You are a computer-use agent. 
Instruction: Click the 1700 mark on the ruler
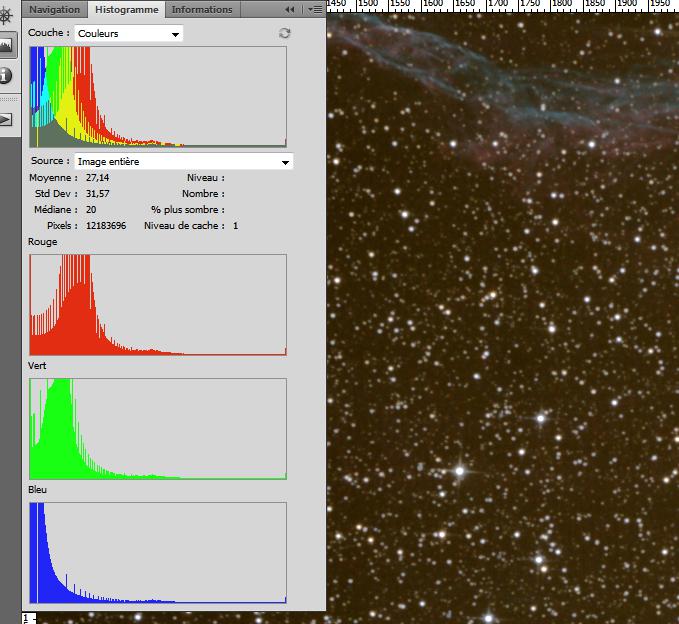498,4
